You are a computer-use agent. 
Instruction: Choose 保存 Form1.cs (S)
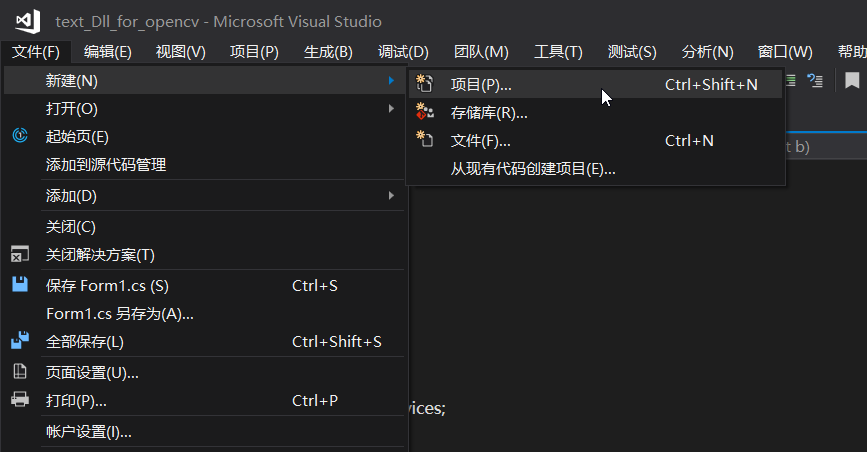pos(205,285)
